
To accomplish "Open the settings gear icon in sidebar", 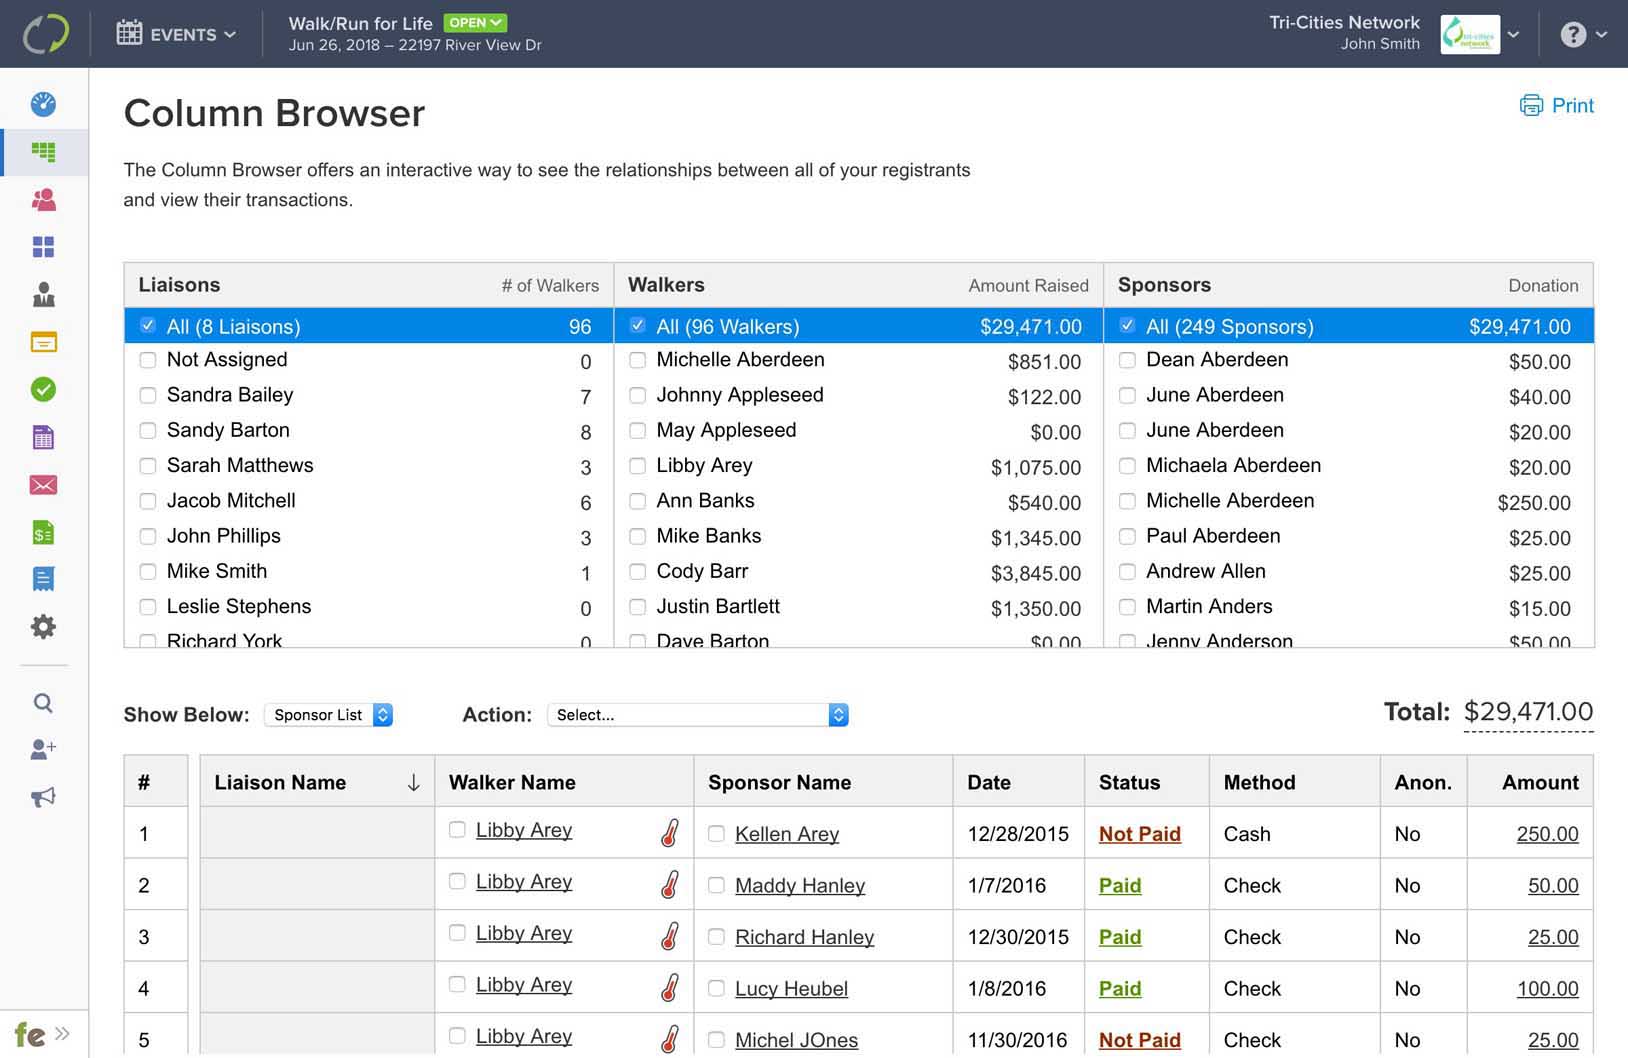I will pos(43,627).
